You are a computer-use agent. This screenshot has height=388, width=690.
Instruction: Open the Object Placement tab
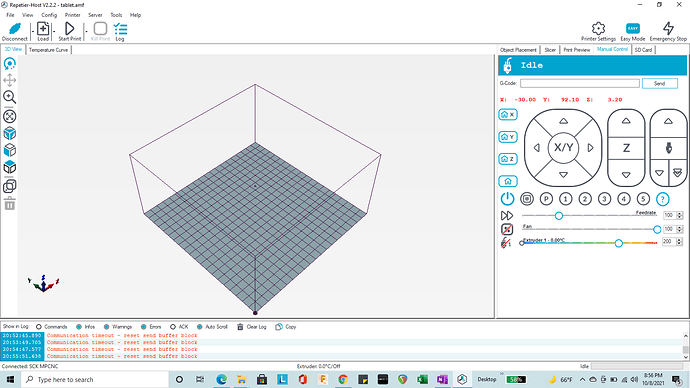518,50
